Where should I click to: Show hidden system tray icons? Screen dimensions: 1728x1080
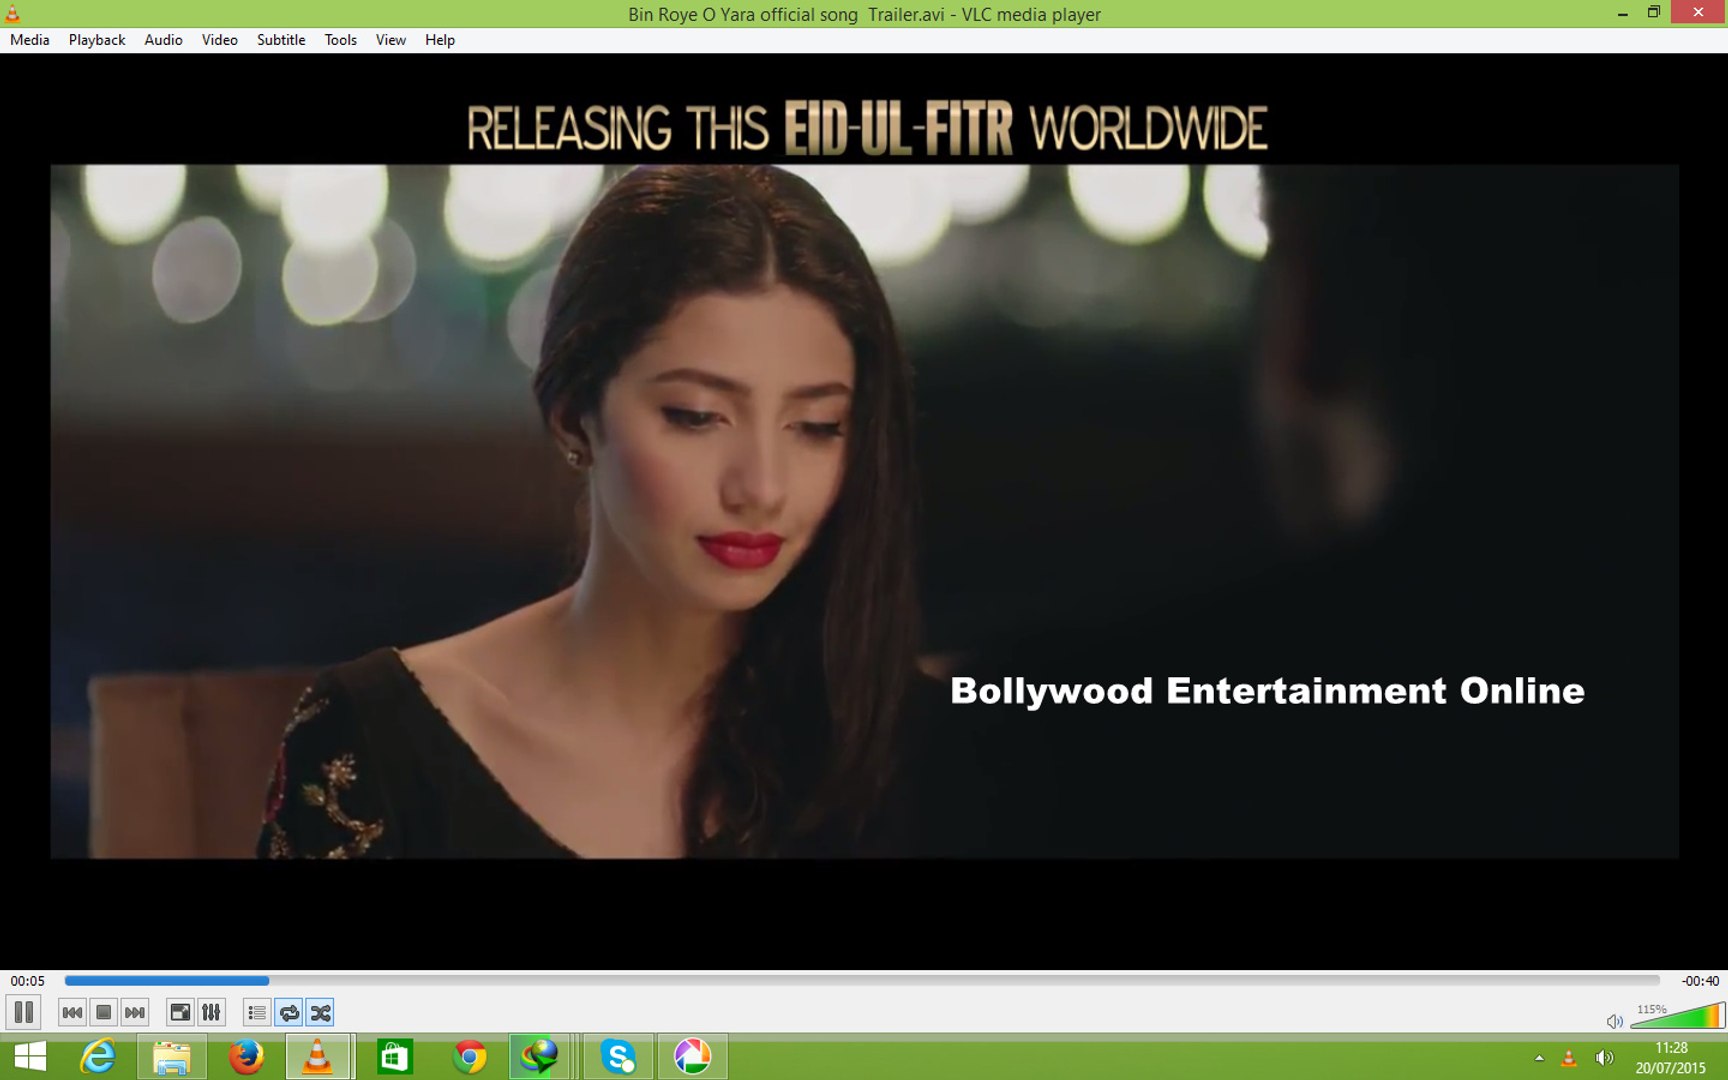pyautogui.click(x=1539, y=1058)
